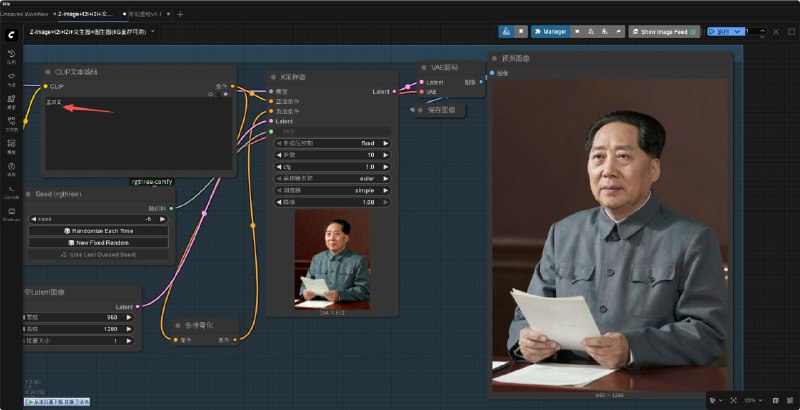800x410 pixels.
Task: Click the square stop icon in top toolbar
Action: [x=521, y=32]
